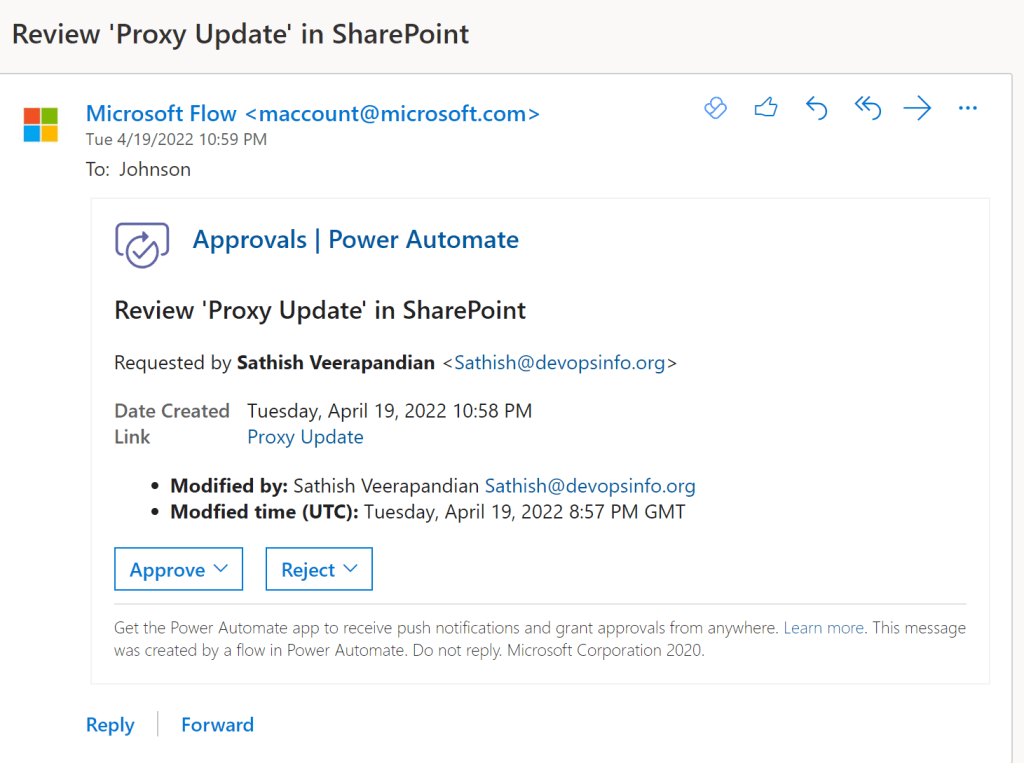The height and width of the screenshot is (763, 1024).
Task: Click the requester's email address in Requested by
Action: click(x=559, y=363)
